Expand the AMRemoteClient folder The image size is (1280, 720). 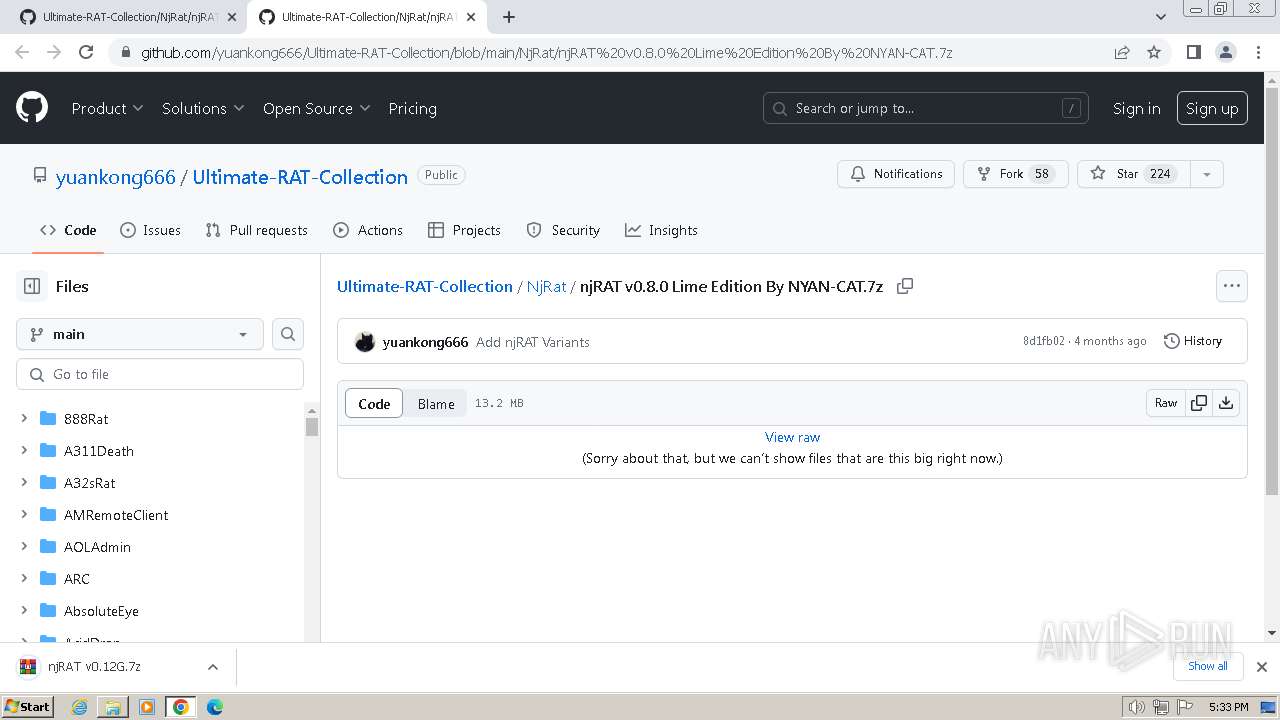(x=24, y=515)
